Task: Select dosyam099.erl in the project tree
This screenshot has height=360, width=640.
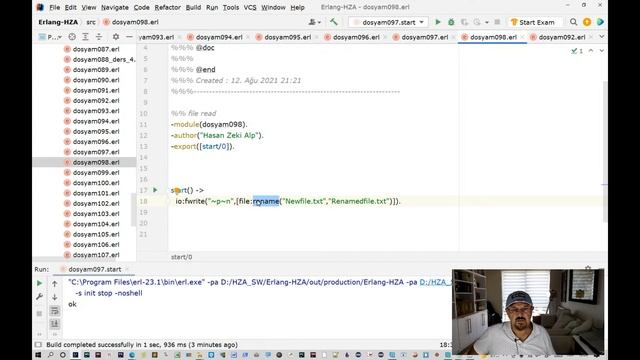Action: (96, 172)
